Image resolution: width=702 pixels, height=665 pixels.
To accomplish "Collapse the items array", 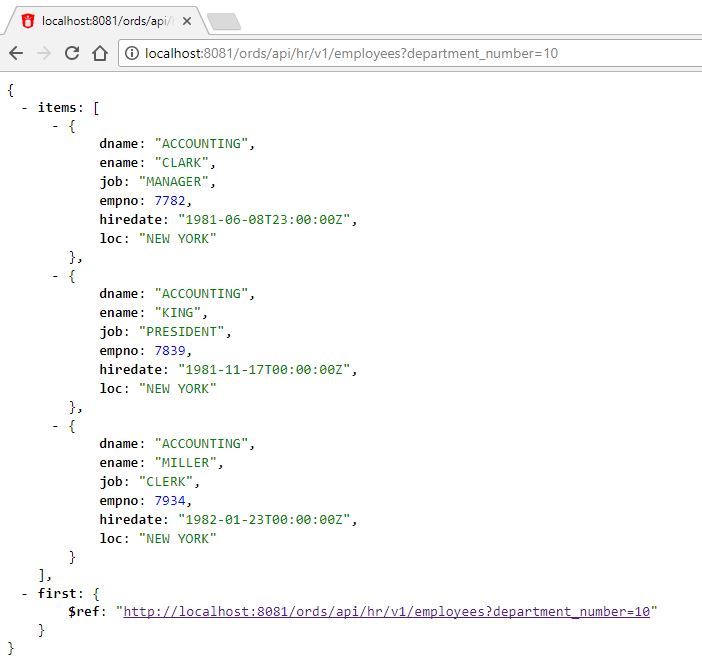I will pos(24,108).
